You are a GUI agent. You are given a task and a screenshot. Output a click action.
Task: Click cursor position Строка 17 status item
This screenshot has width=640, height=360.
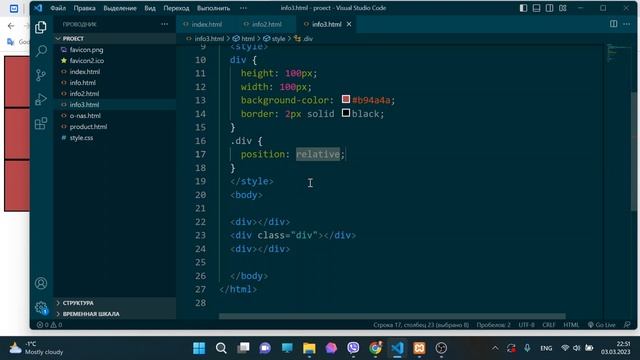click(421, 325)
